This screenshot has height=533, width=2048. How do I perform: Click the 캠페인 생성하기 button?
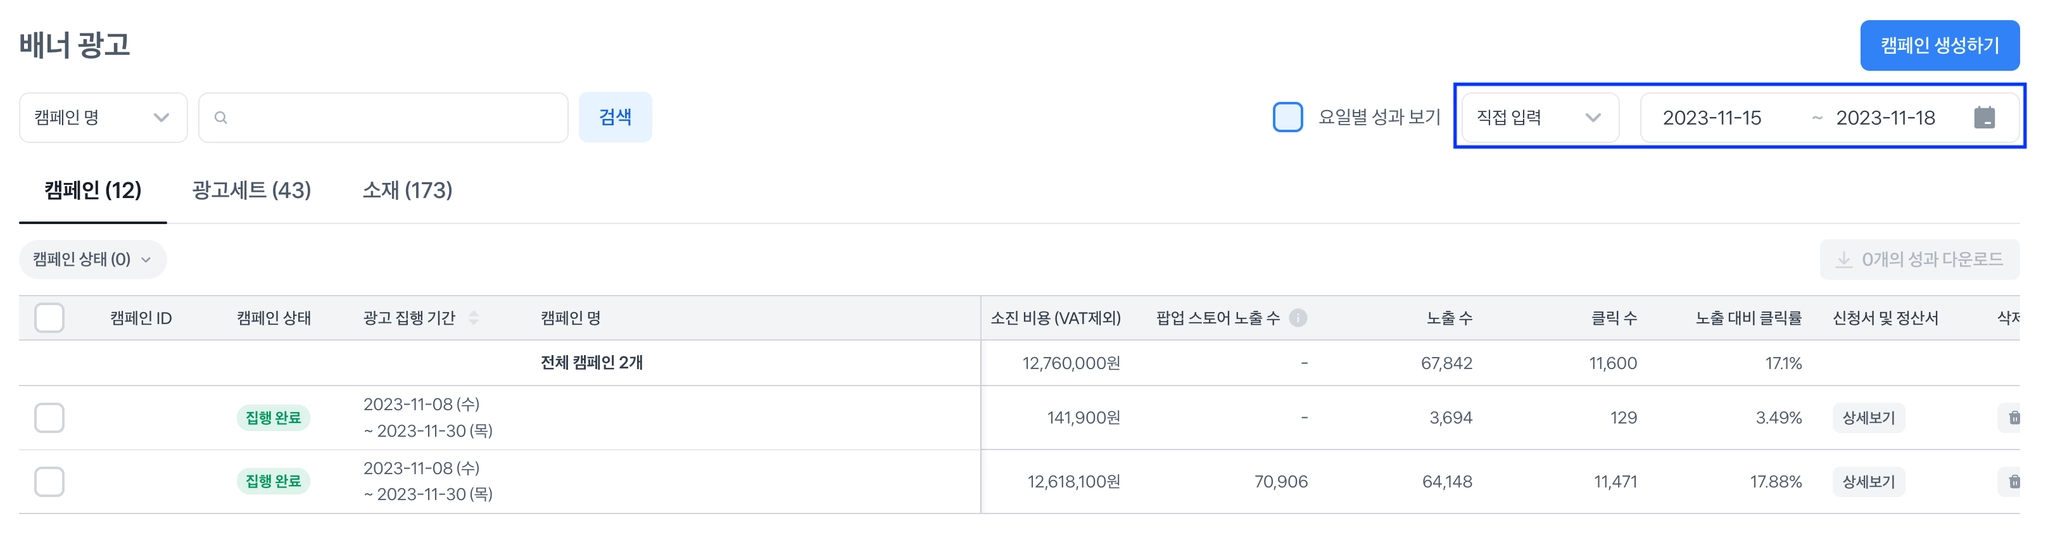(x=1939, y=46)
